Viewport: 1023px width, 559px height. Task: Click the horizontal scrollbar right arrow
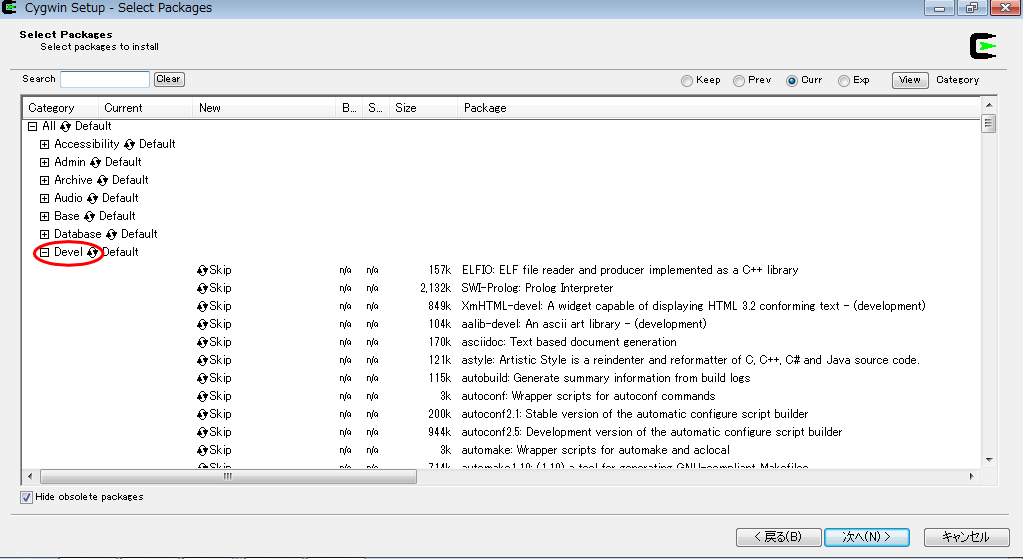(x=971, y=477)
